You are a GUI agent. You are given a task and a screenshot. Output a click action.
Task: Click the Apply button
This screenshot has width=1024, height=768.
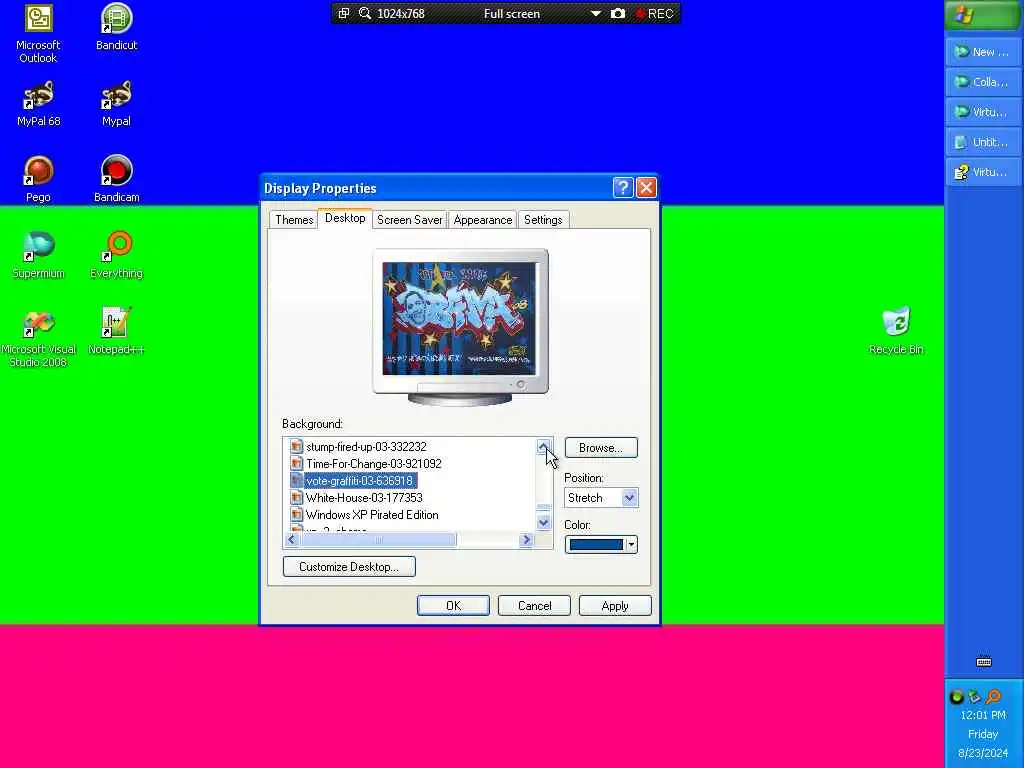(615, 606)
